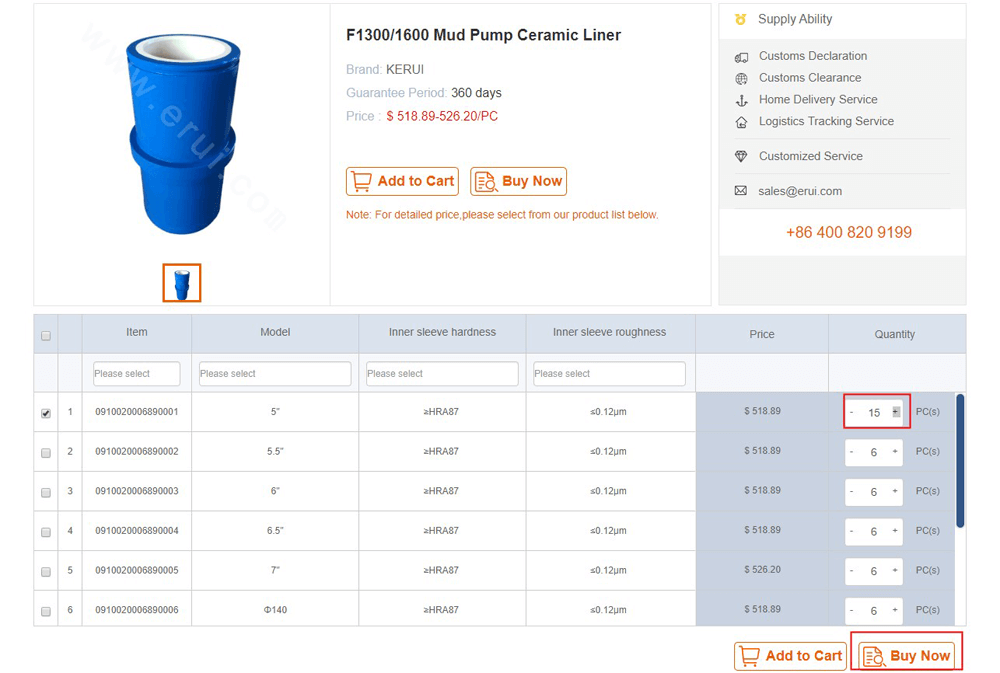Click the Customs Declaration truck icon

(x=741, y=57)
